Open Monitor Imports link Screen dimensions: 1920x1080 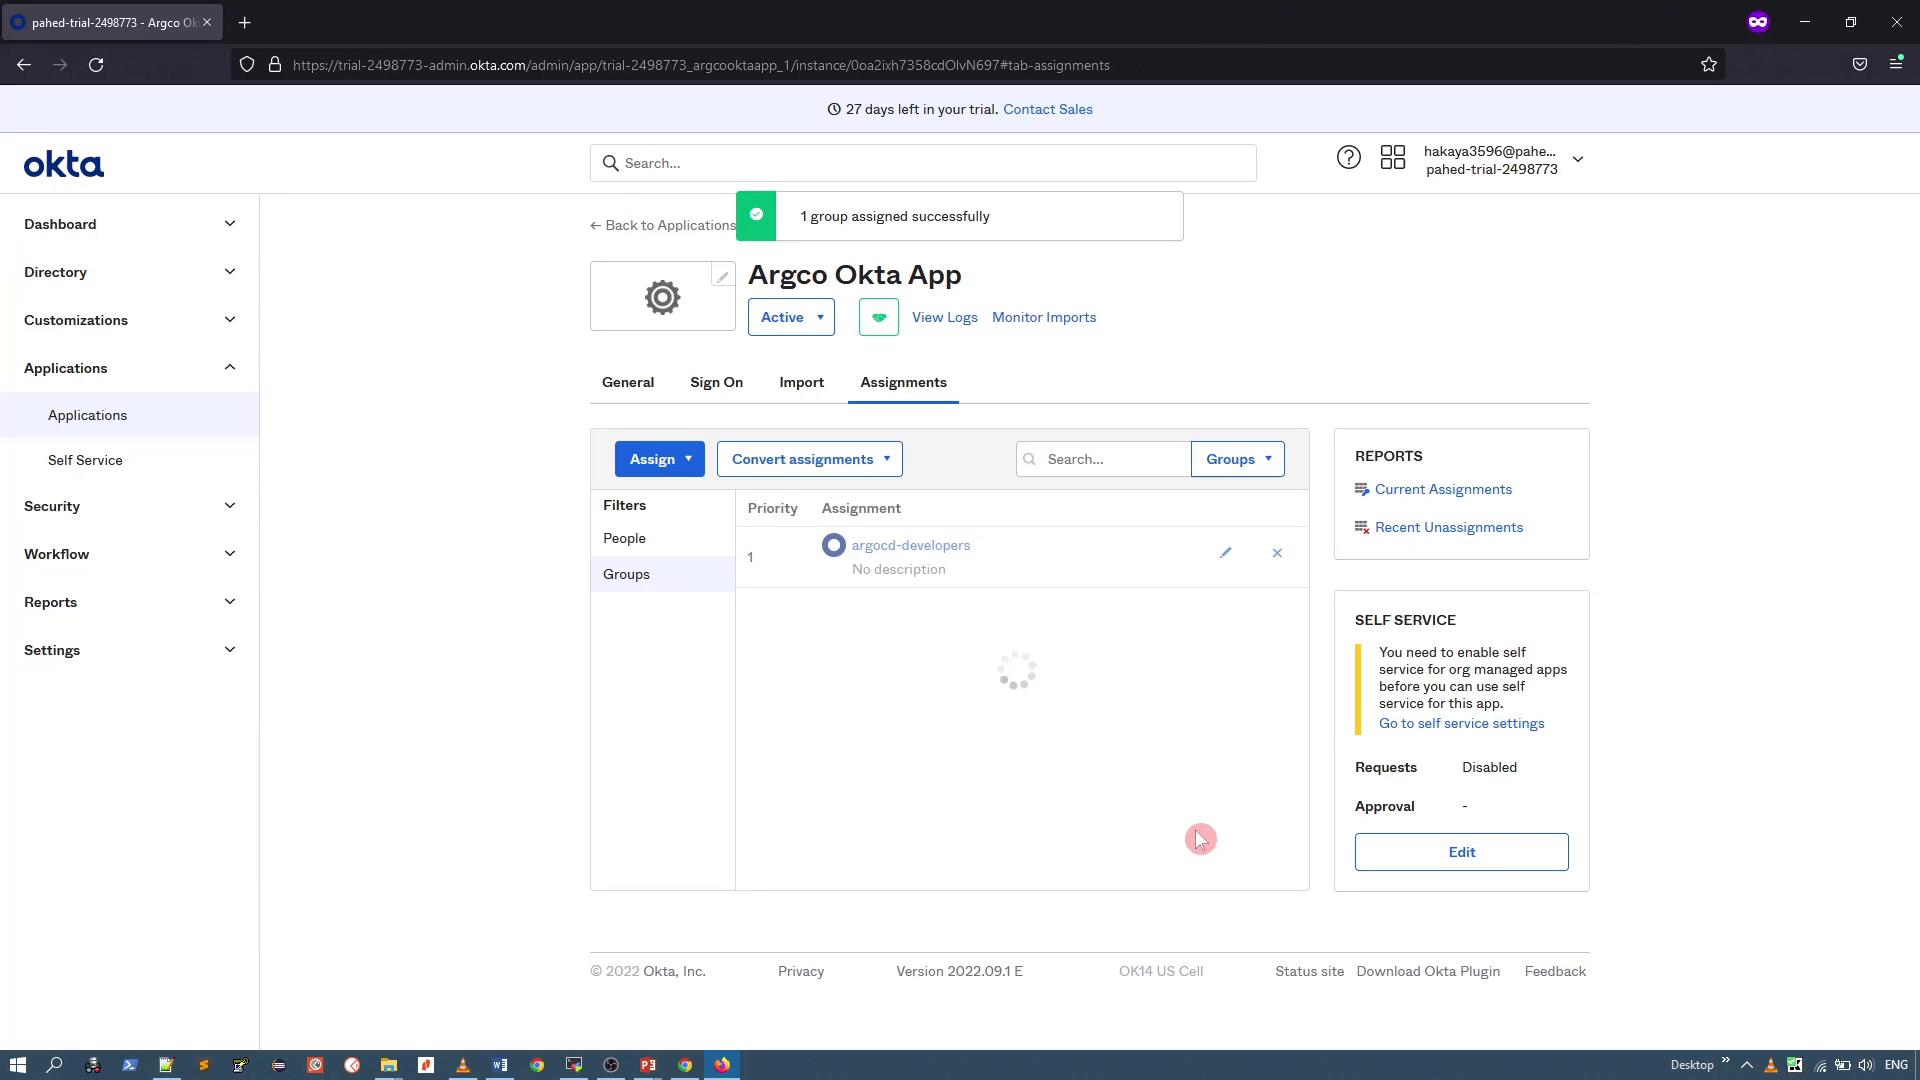pos(1044,317)
